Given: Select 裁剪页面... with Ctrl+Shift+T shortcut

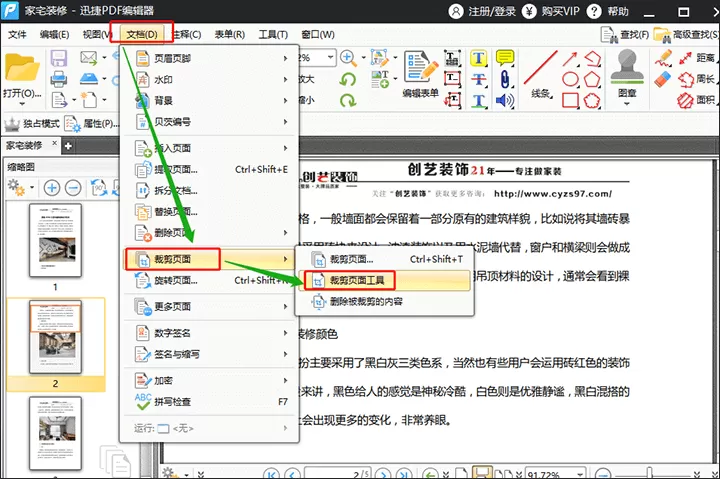Looking at the screenshot, I should pos(384,259).
